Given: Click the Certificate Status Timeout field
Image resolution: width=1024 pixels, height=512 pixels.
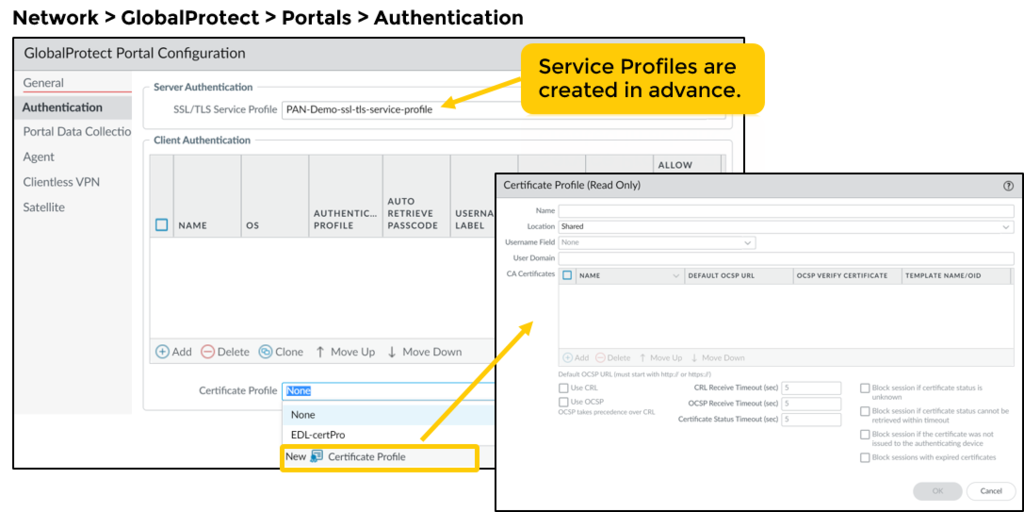Looking at the screenshot, I should 810,419.
